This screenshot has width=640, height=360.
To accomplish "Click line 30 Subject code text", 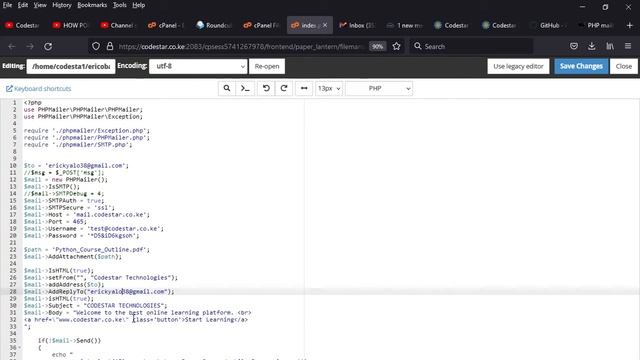I will point(95,306).
